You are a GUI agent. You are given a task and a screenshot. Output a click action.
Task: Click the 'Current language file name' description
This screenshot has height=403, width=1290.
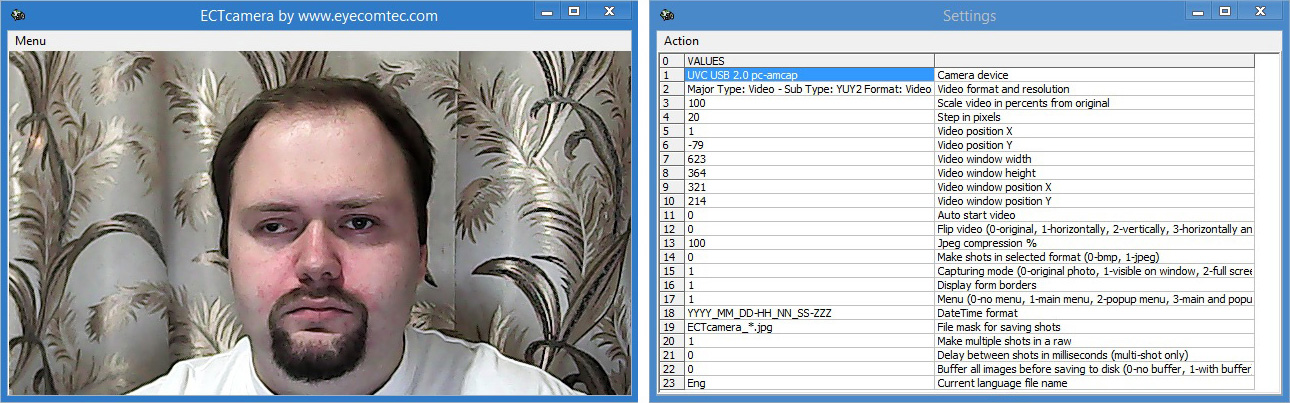[1094, 383]
